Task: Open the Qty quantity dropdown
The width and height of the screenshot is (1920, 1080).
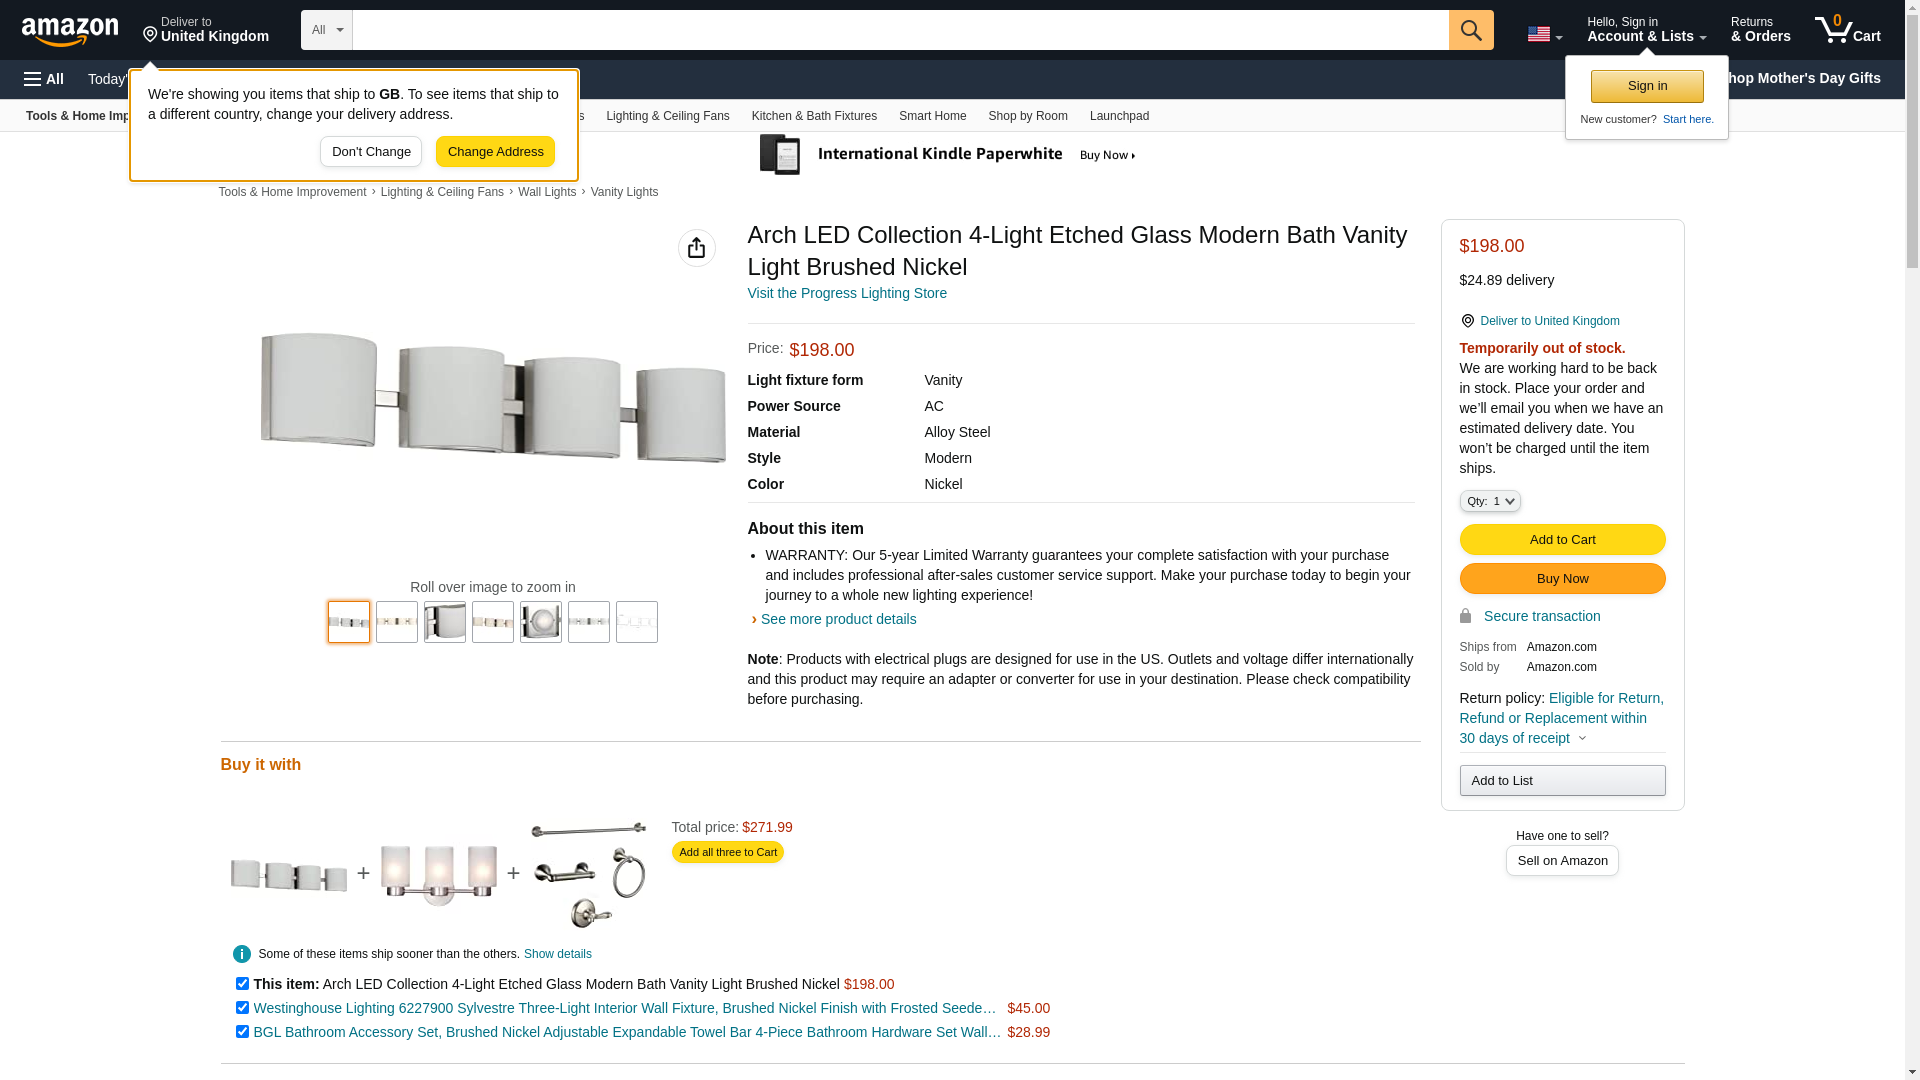Action: 1489,501
